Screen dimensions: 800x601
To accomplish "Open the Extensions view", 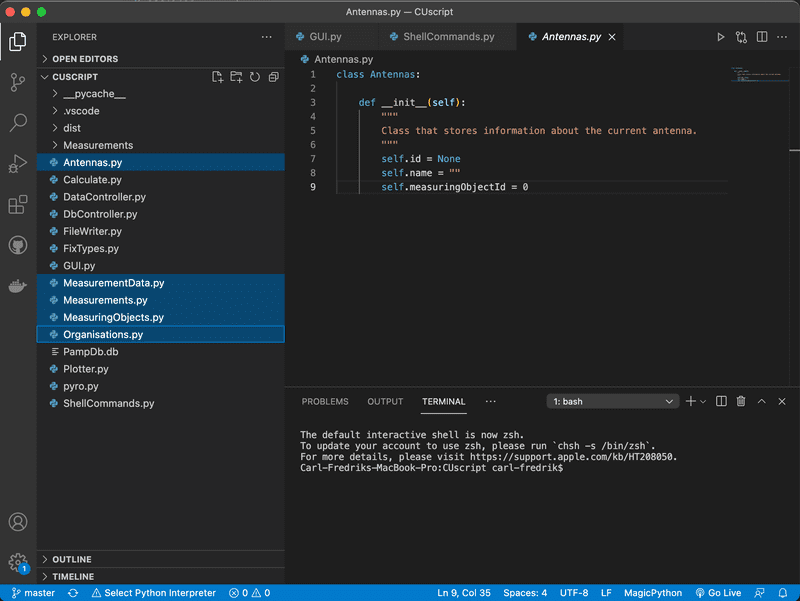I will [17, 204].
